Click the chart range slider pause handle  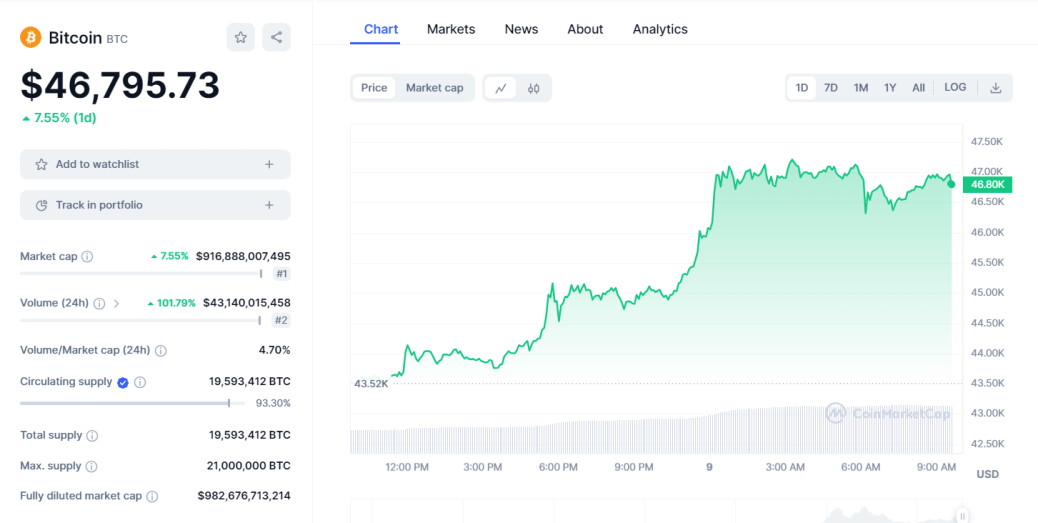pyautogui.click(x=963, y=516)
